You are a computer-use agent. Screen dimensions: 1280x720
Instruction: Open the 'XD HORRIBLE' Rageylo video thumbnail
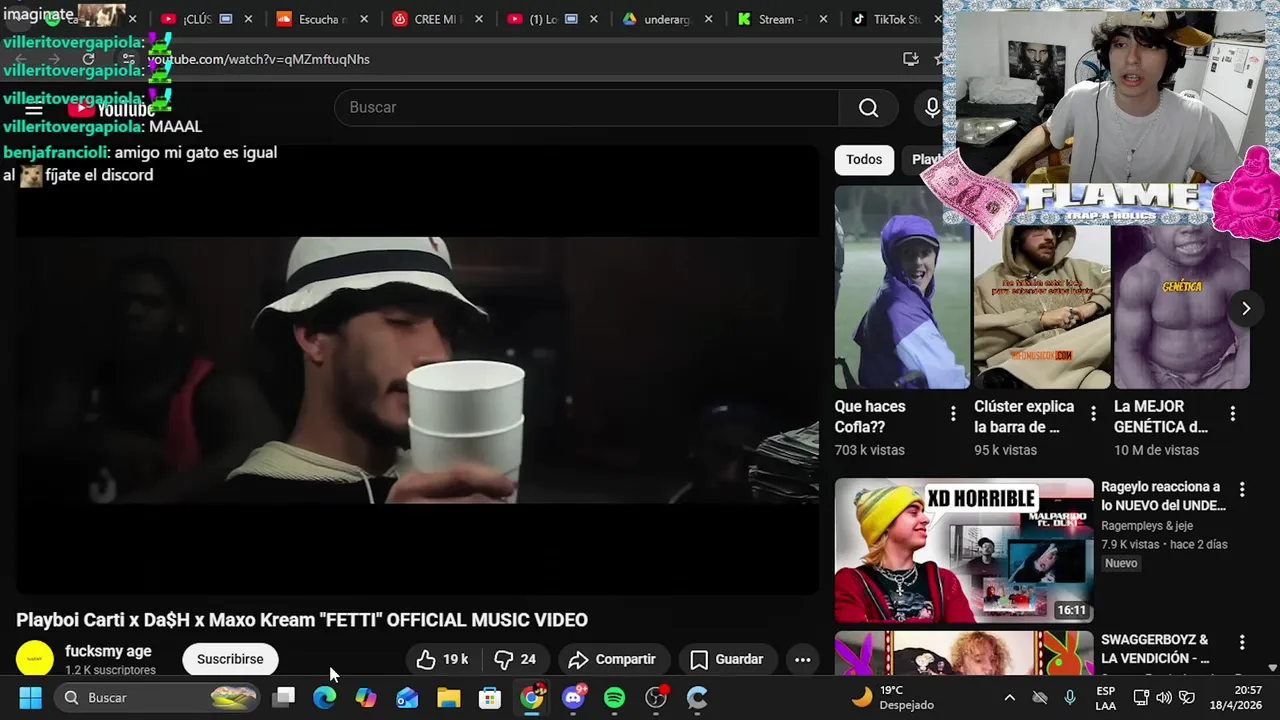pyautogui.click(x=964, y=550)
